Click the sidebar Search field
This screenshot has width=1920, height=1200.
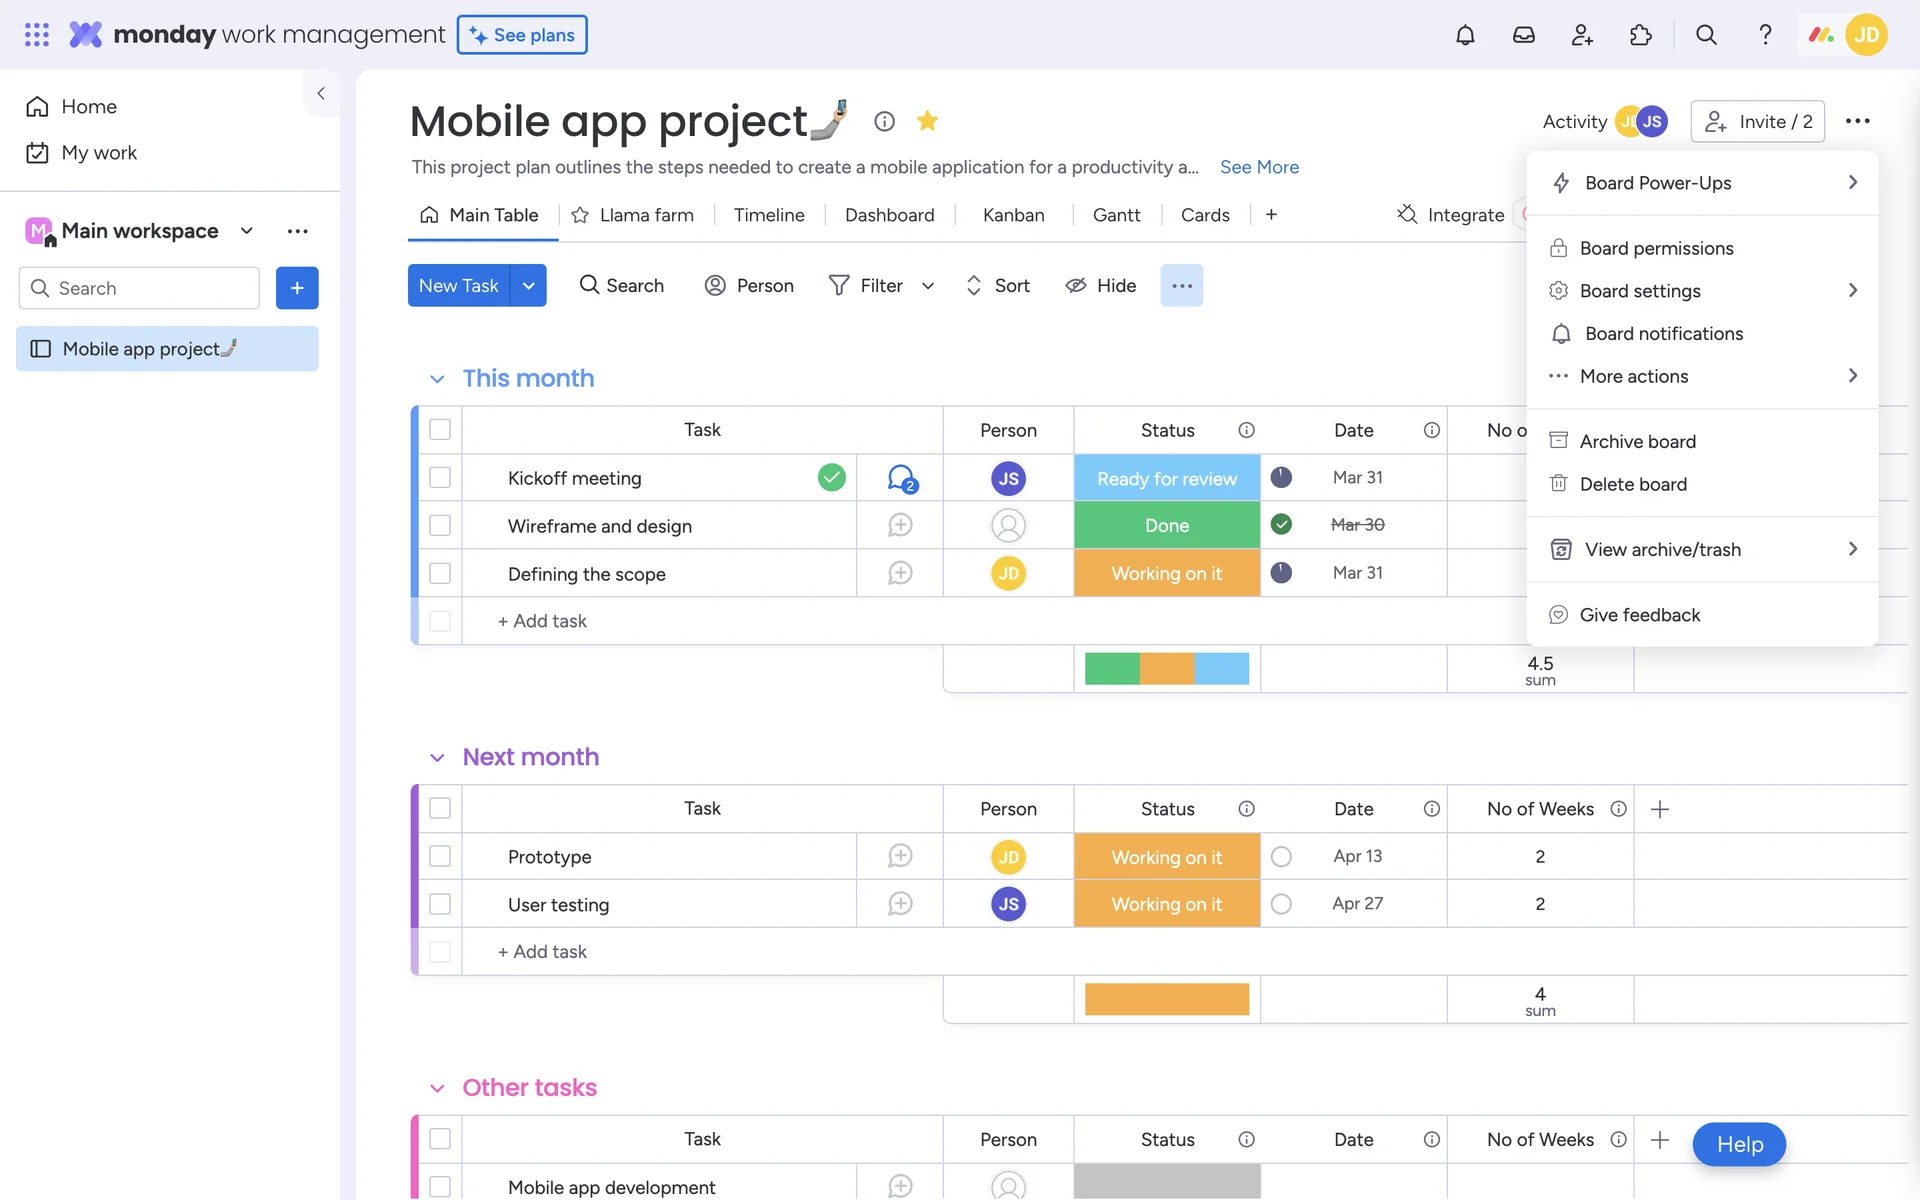pyautogui.click(x=140, y=288)
